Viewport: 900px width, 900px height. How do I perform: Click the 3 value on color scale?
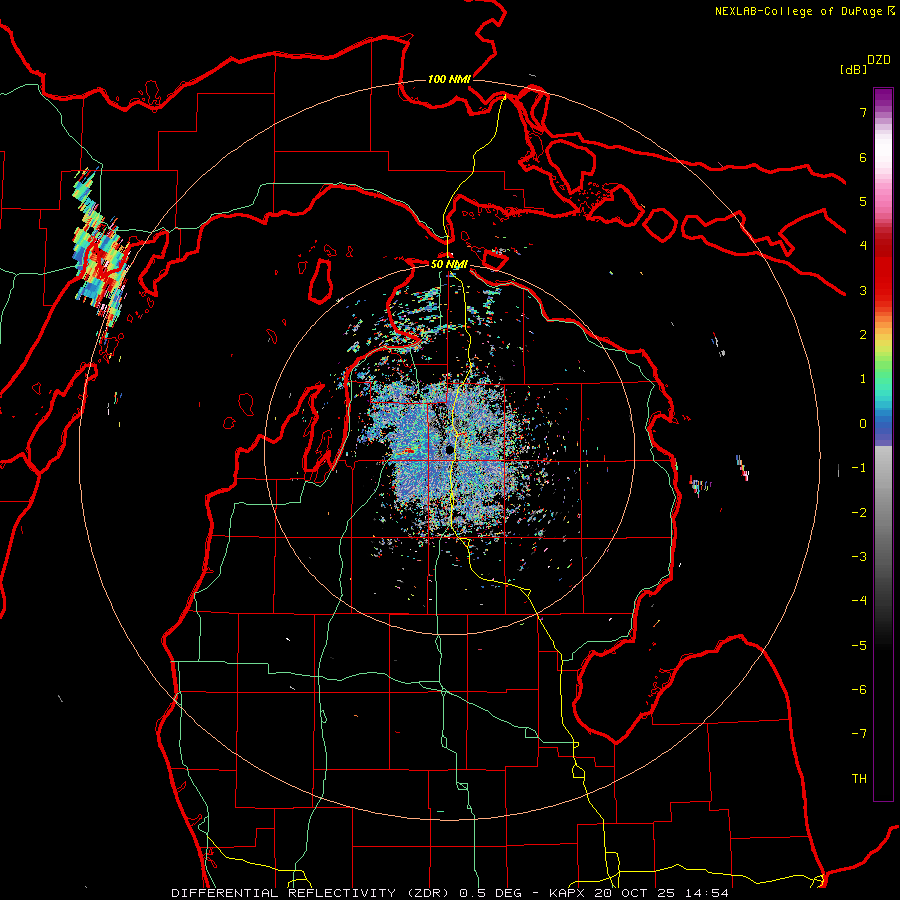[863, 290]
